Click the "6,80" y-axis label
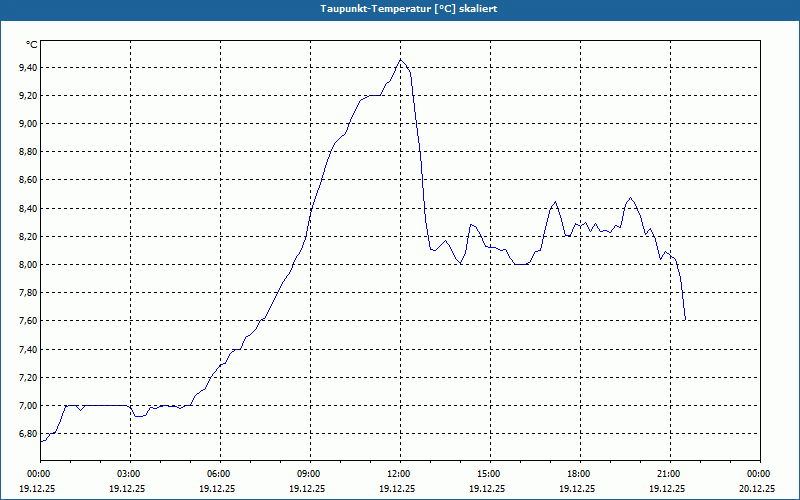This screenshot has width=800, height=500. point(29,434)
